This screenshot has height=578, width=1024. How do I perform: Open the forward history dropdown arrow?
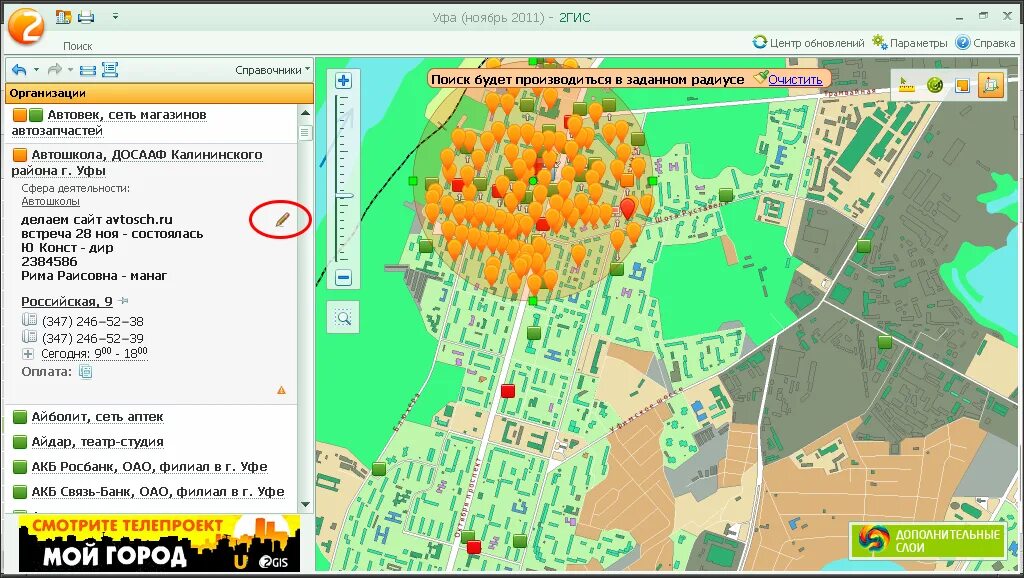pos(71,69)
